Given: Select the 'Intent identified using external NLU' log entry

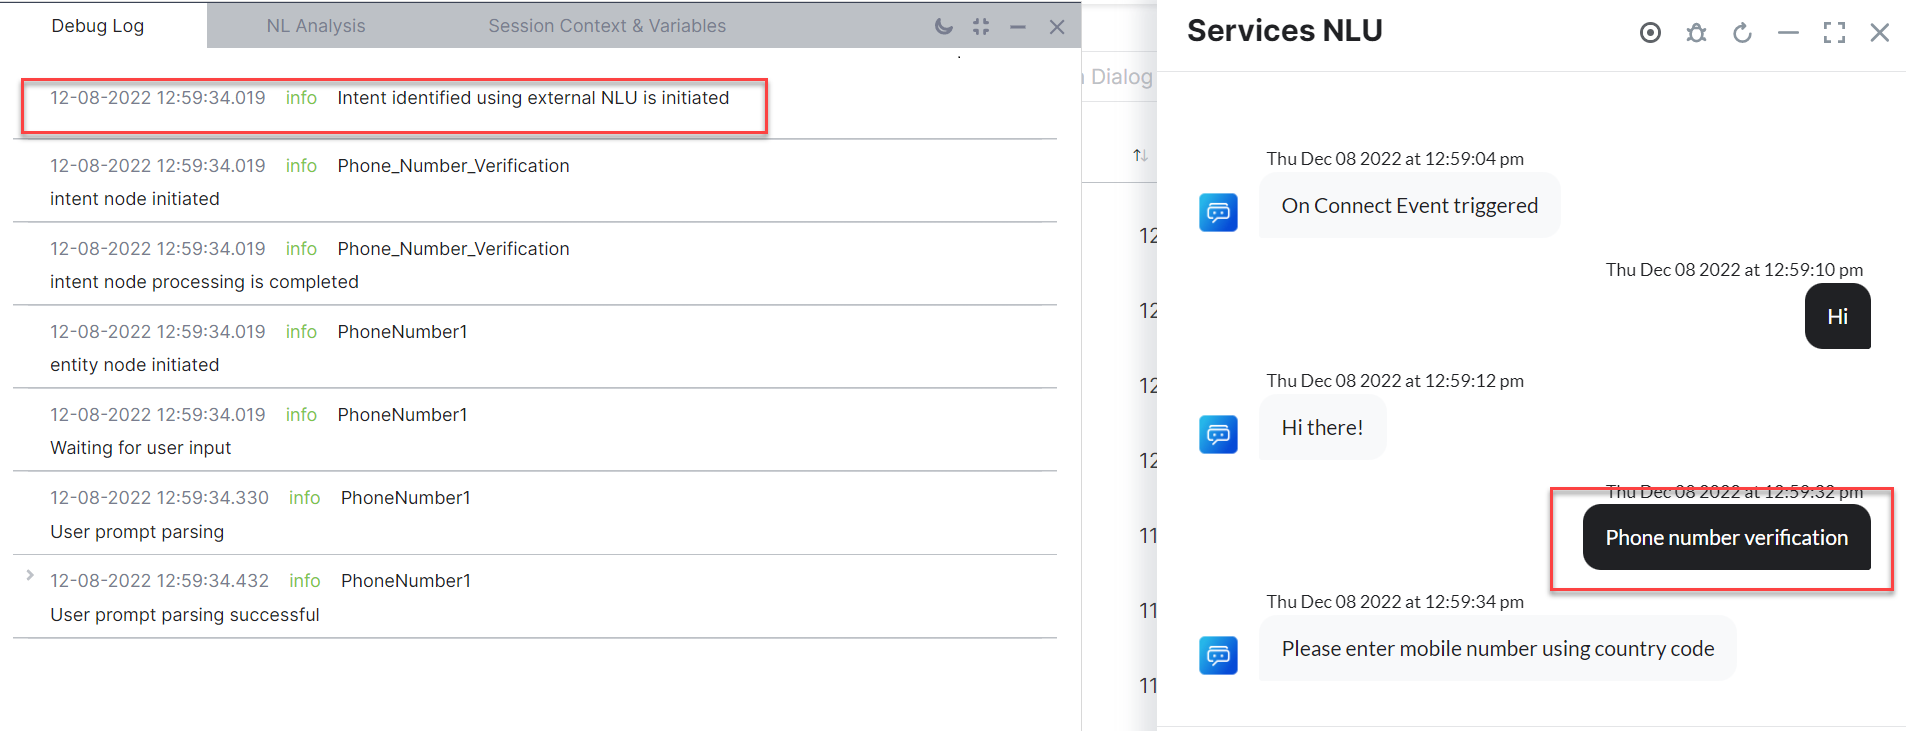Looking at the screenshot, I should click(532, 98).
